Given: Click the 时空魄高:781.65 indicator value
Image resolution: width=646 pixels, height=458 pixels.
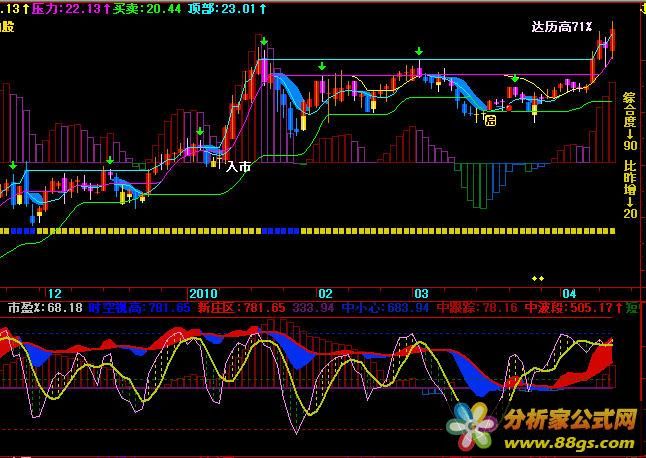Looking at the screenshot, I should click(139, 308).
